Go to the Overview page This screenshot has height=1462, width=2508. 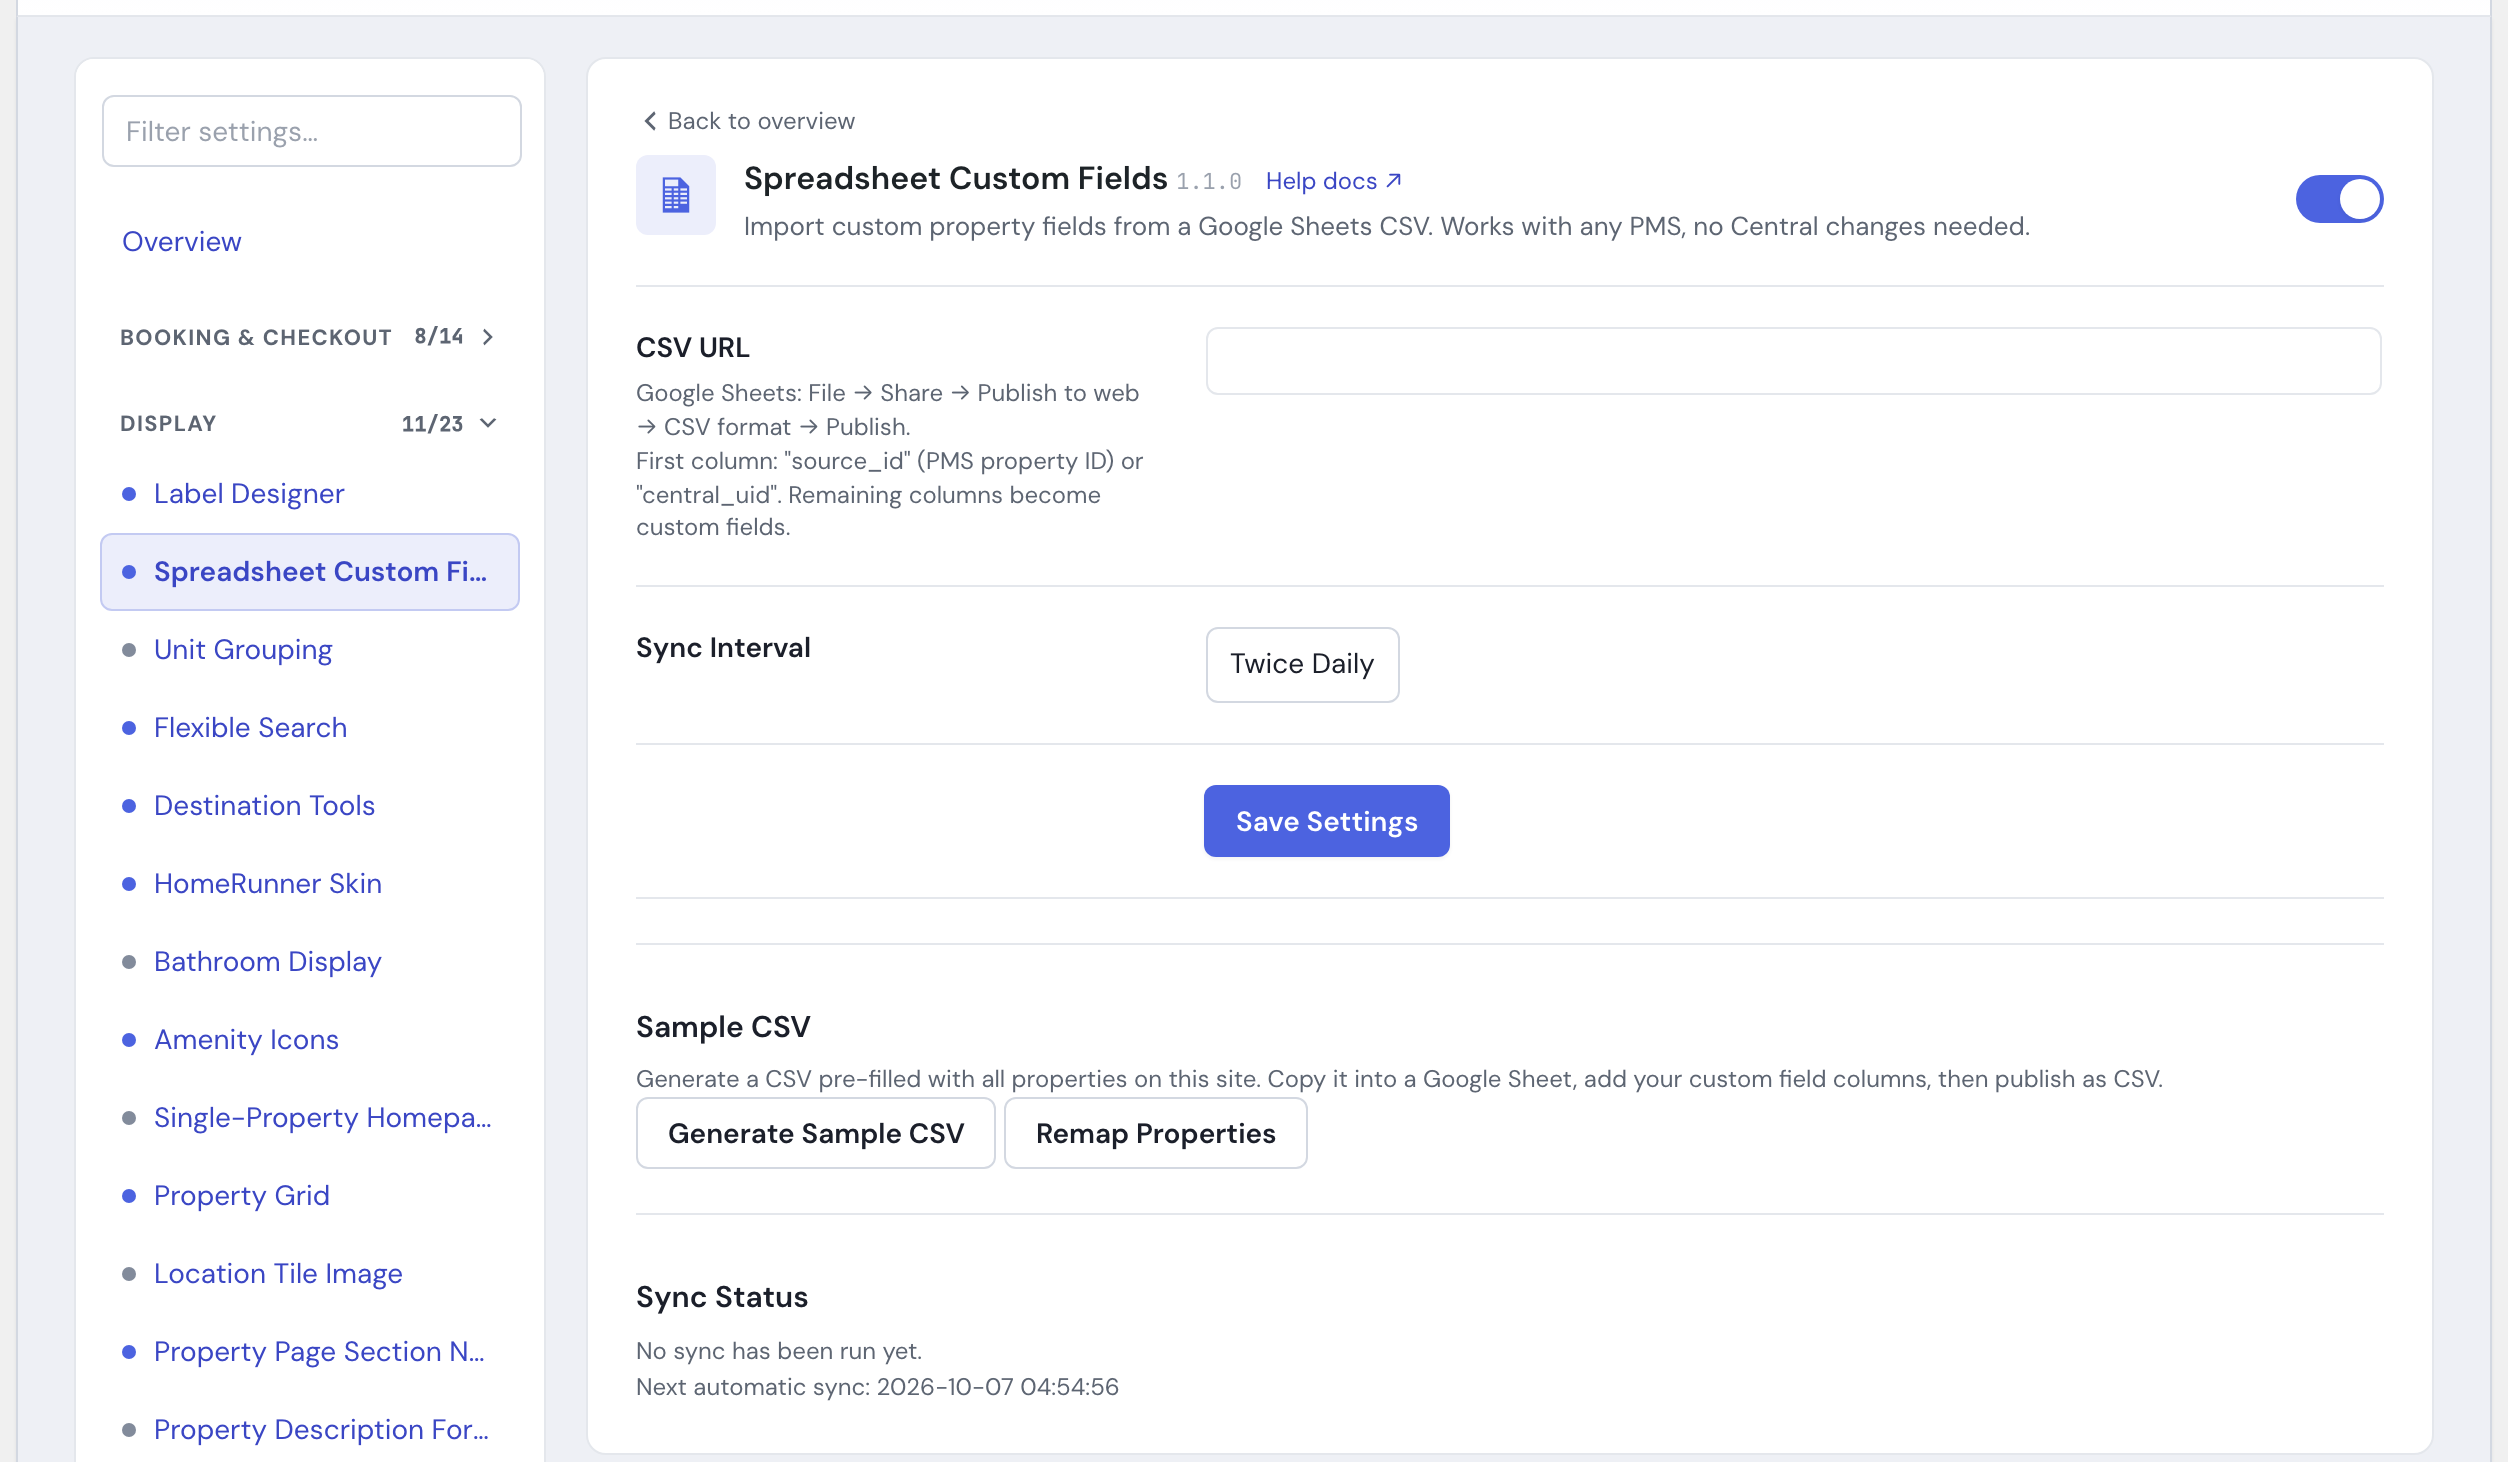click(181, 241)
